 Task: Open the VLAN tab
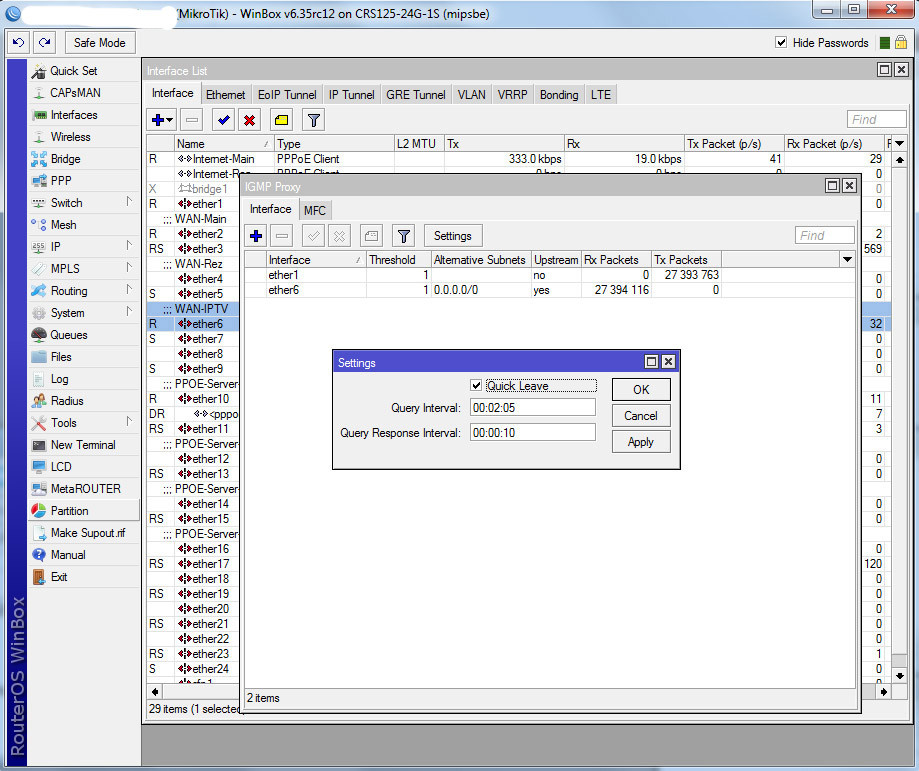click(x=471, y=95)
